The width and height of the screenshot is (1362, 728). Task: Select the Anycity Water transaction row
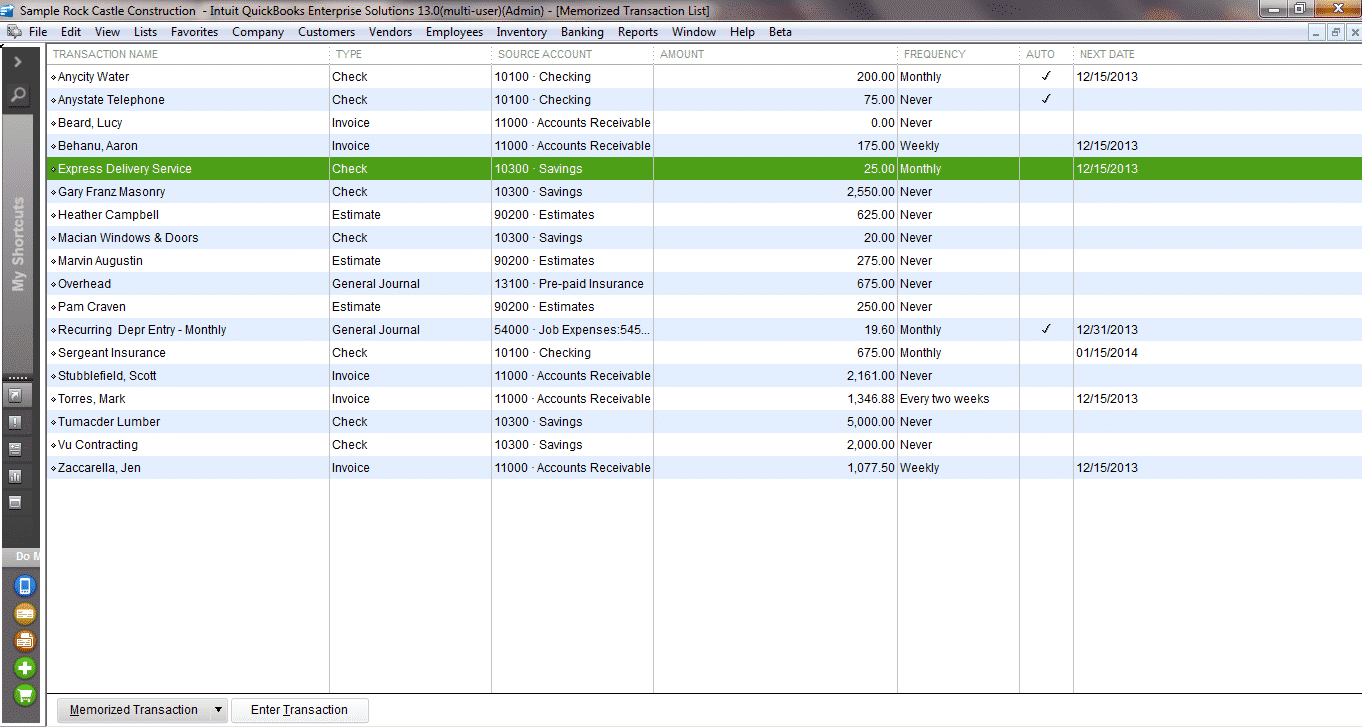click(x=704, y=77)
